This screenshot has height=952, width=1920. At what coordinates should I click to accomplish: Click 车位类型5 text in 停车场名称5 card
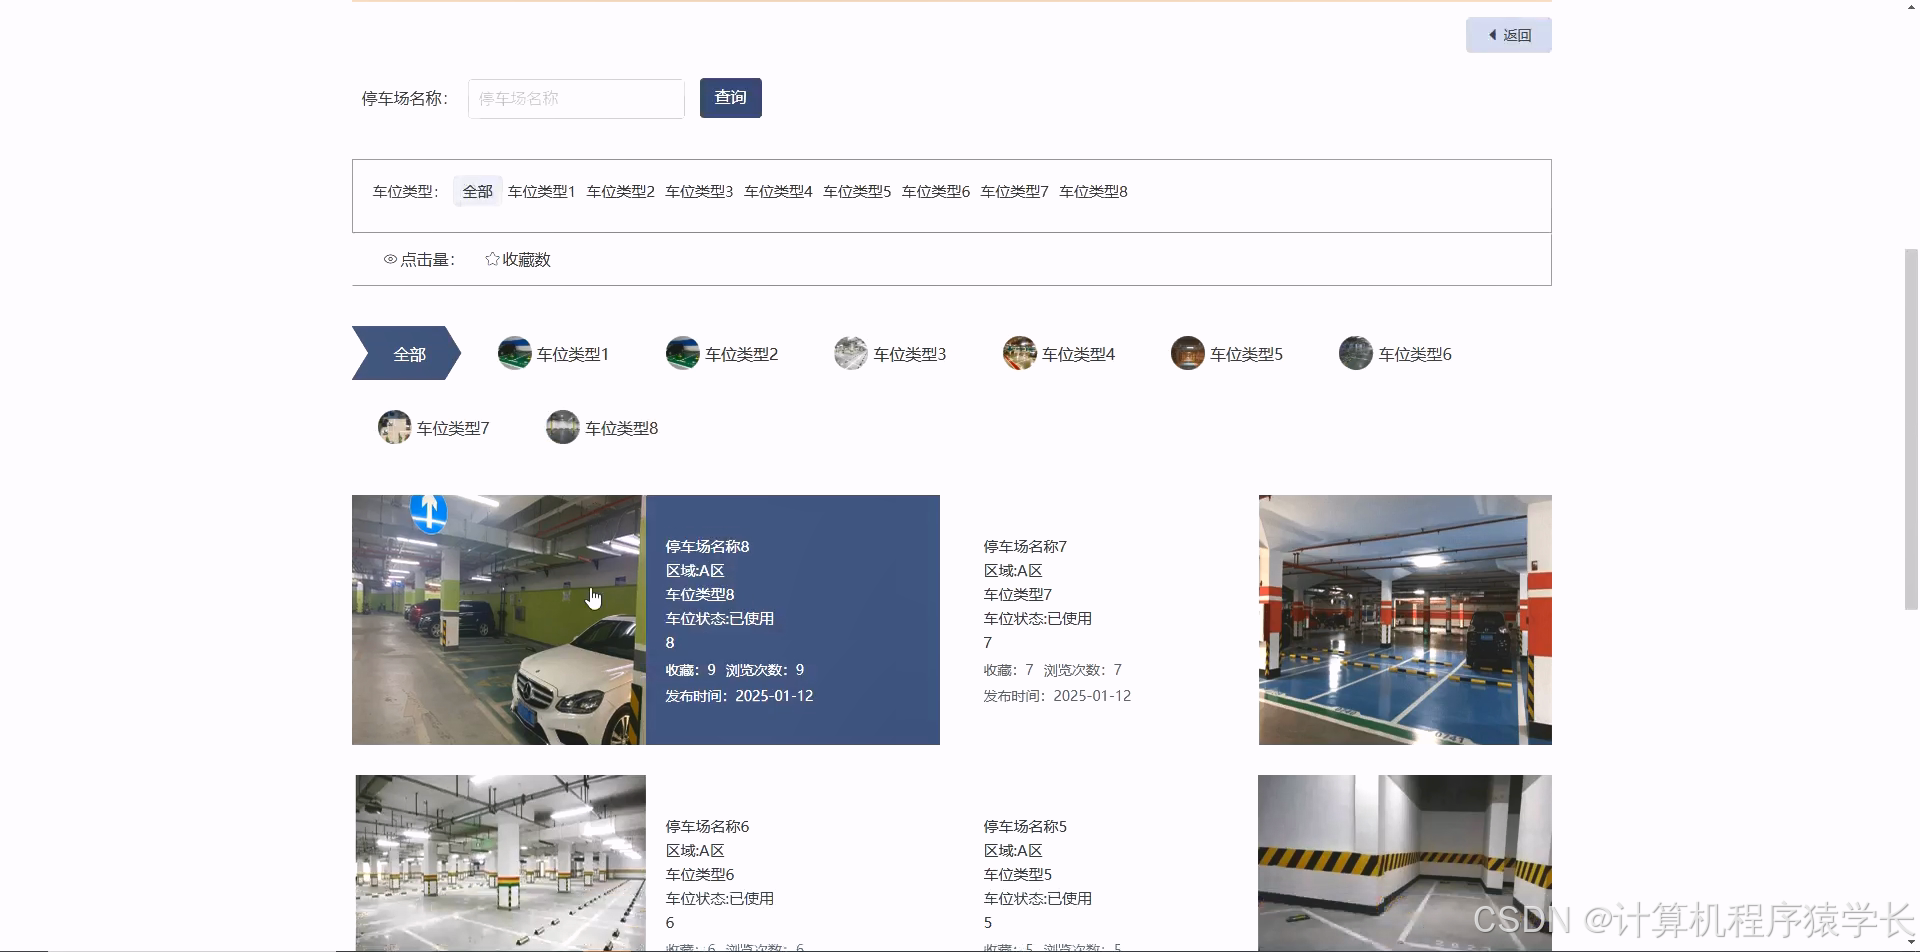[1017, 874]
